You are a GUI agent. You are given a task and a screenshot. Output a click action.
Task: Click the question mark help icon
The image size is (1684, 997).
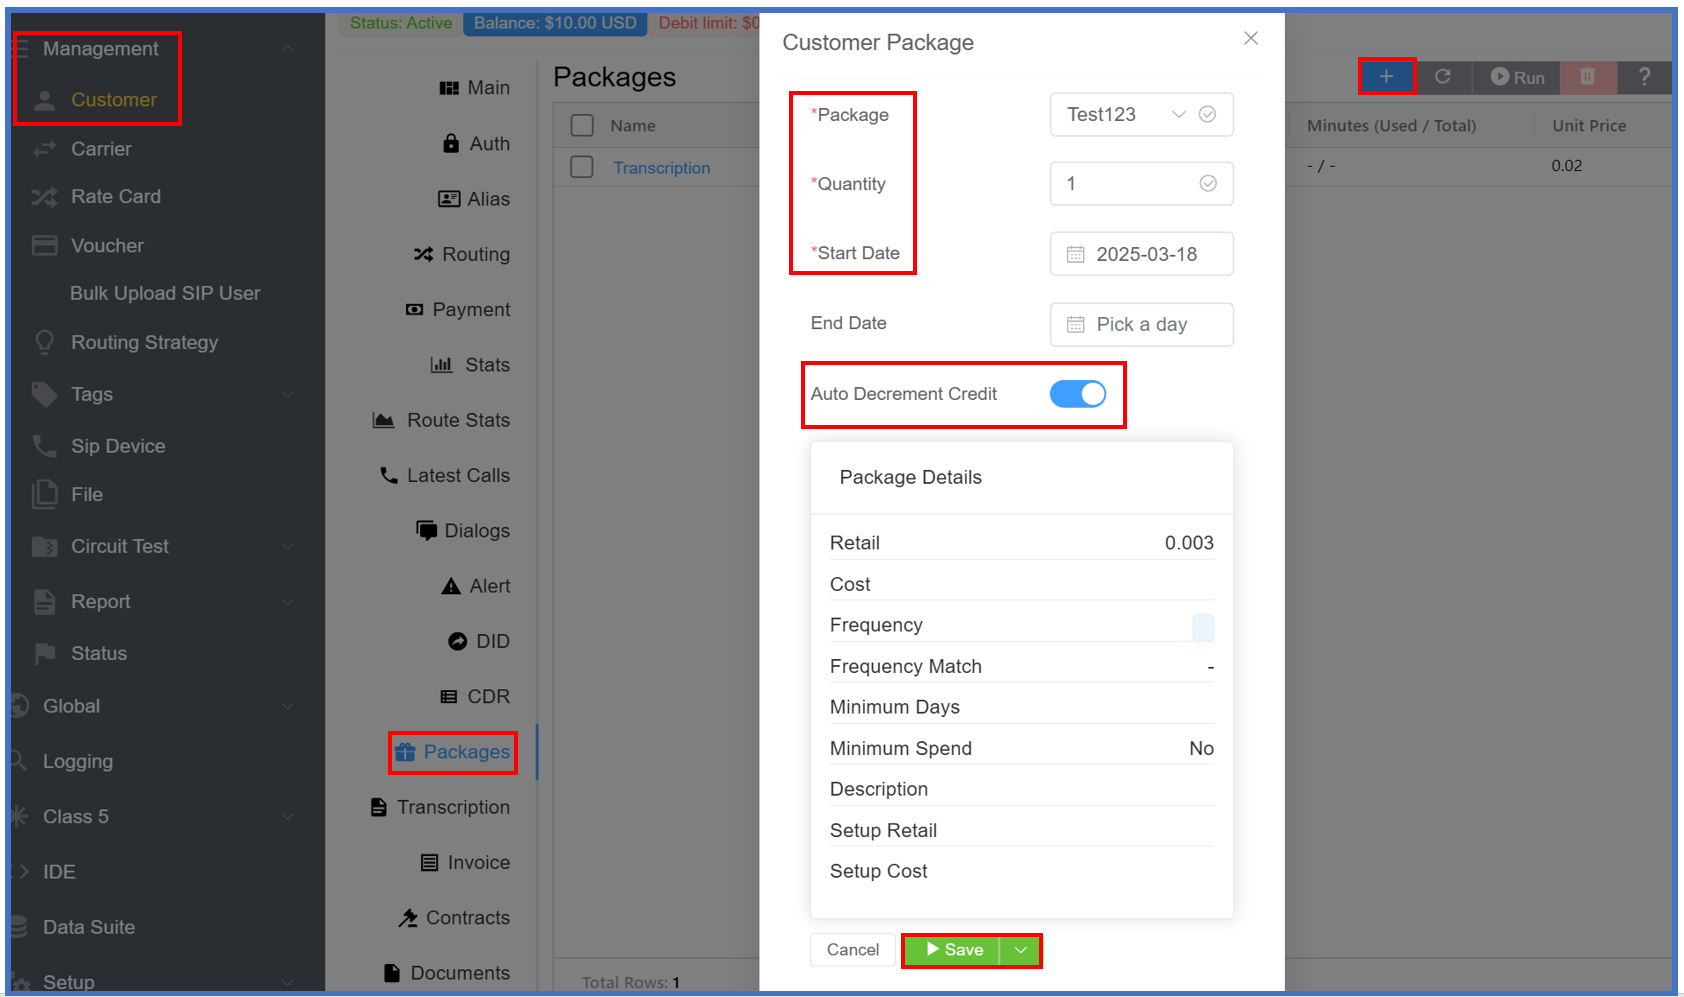point(1644,77)
